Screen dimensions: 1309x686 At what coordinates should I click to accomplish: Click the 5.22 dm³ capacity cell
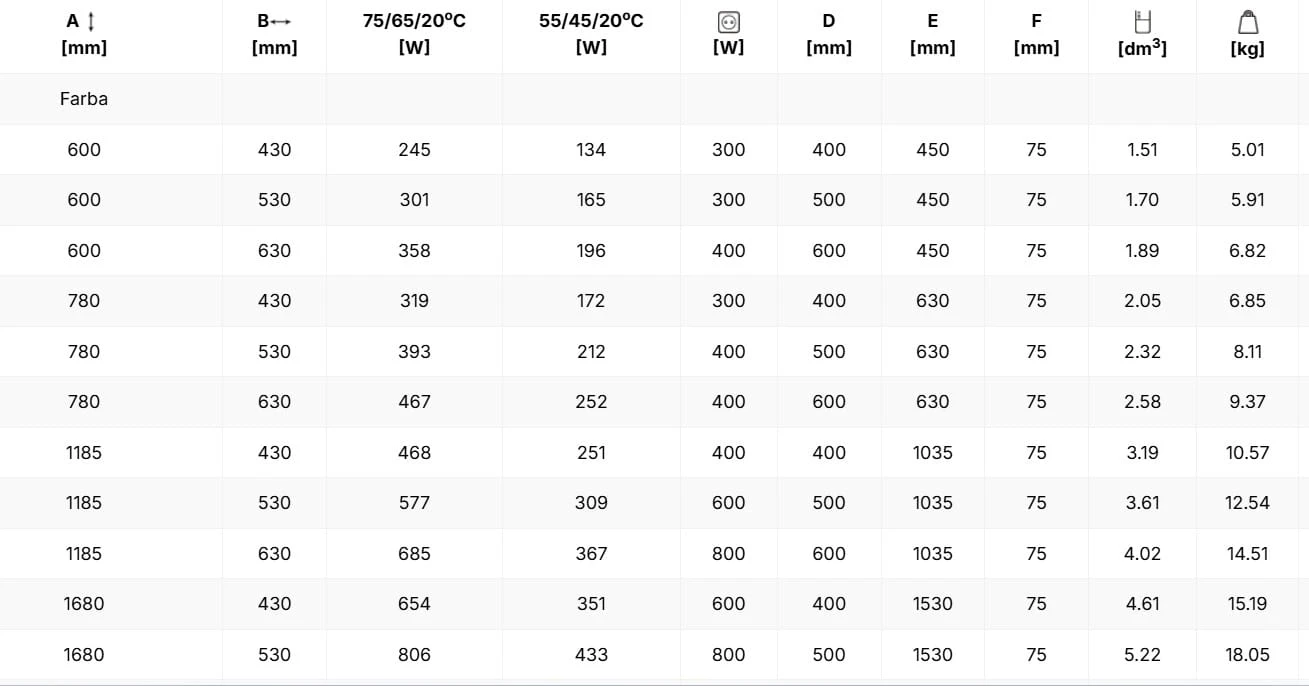[x=1142, y=655]
